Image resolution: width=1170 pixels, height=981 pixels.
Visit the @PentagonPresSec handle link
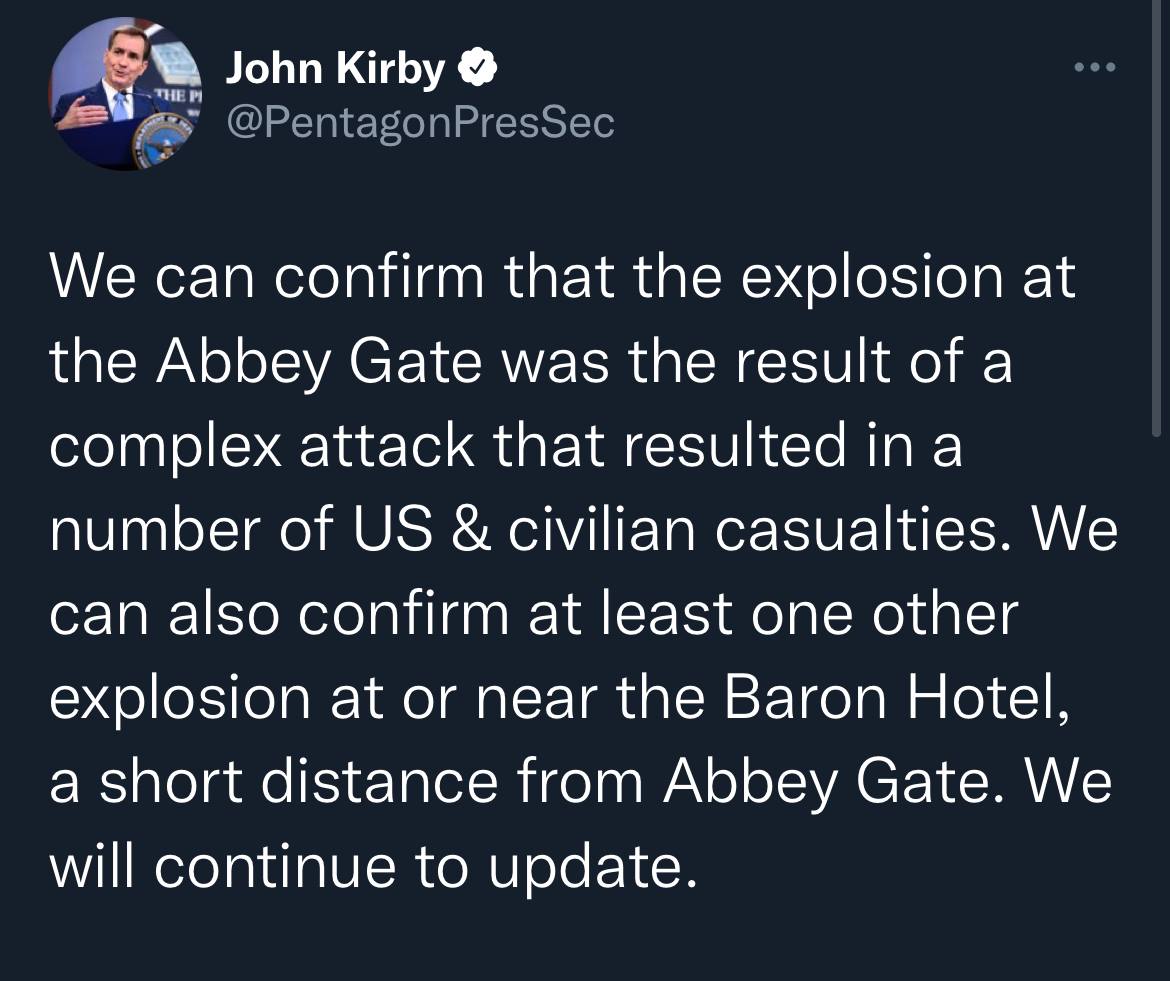point(420,123)
